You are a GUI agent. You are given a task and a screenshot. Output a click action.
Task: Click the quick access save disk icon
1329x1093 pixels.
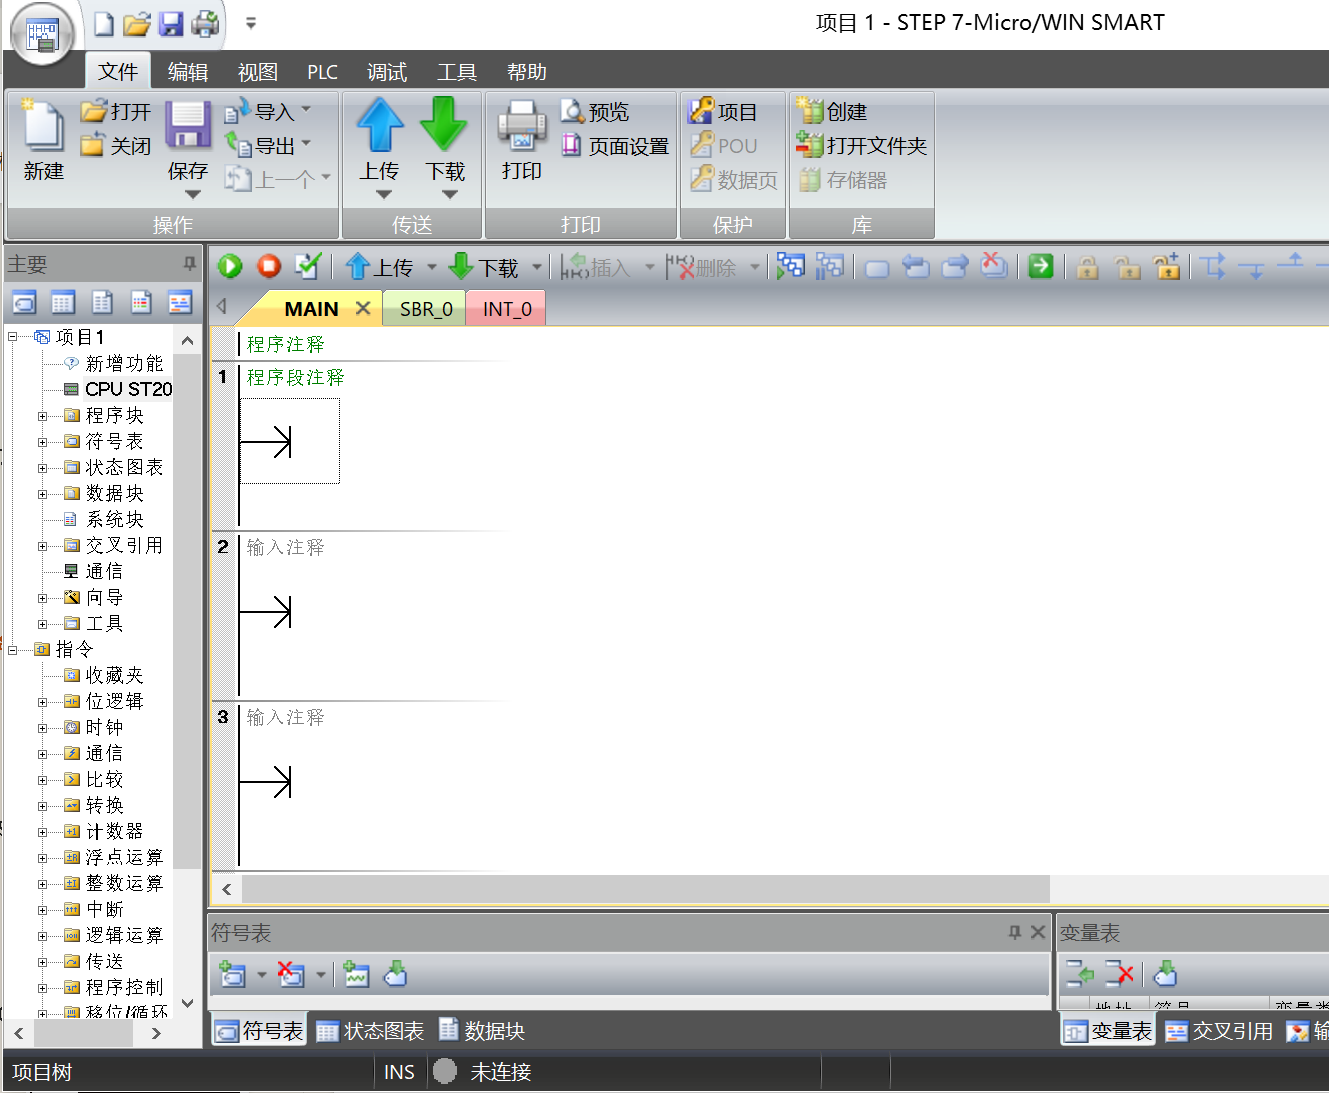pos(171,24)
